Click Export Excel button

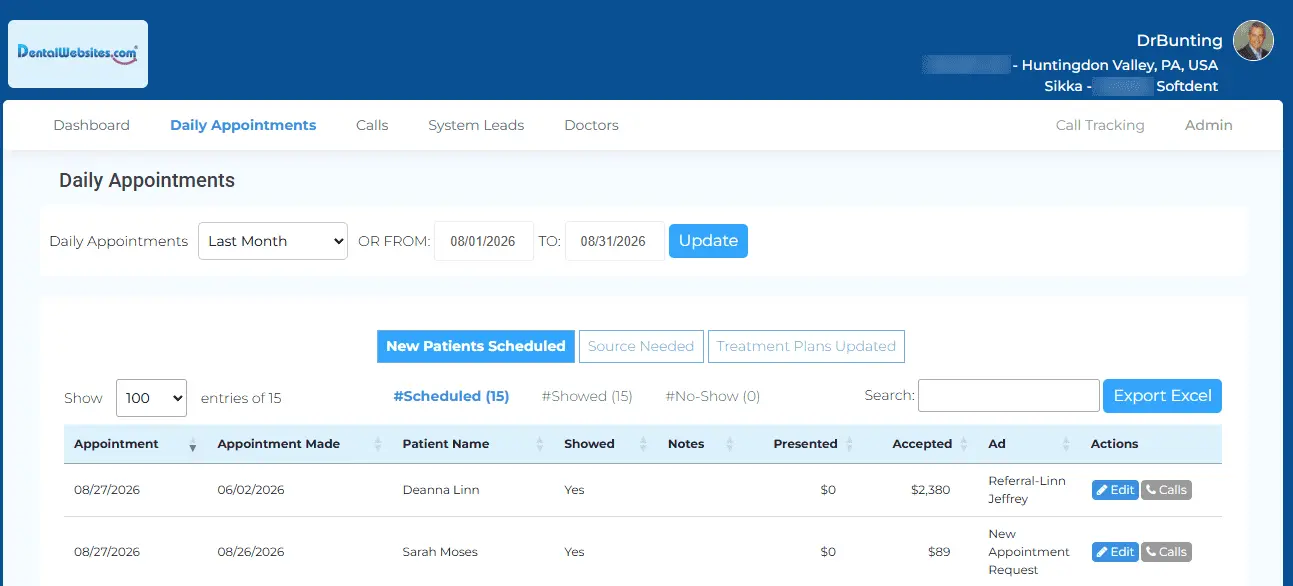point(1162,395)
